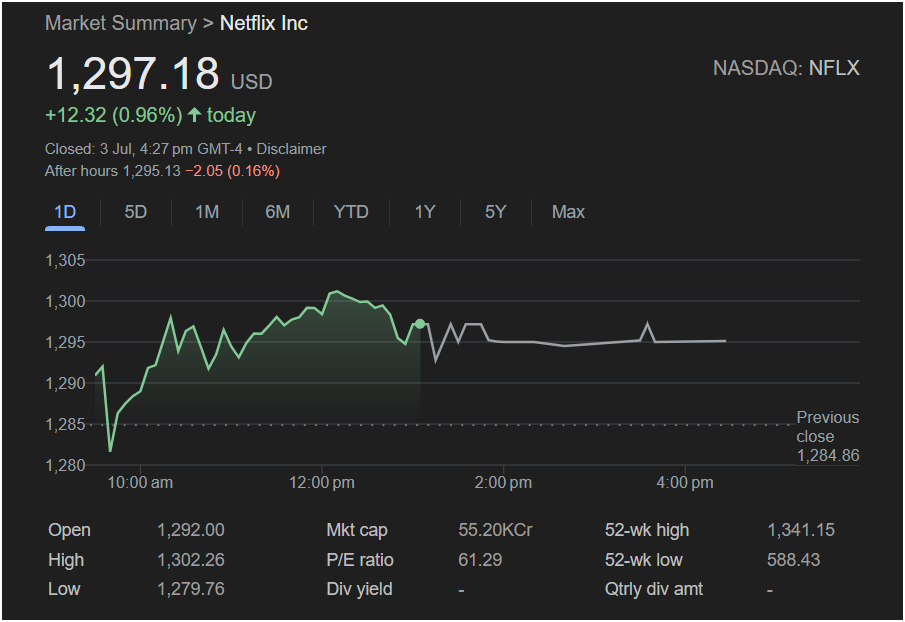
Task: Click the 2:00 pm axis label
Action: coord(503,482)
